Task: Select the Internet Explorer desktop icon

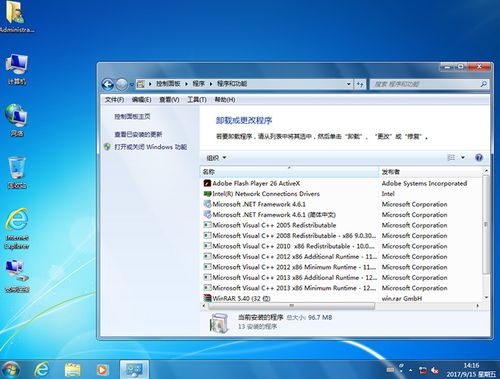Action: (17, 229)
